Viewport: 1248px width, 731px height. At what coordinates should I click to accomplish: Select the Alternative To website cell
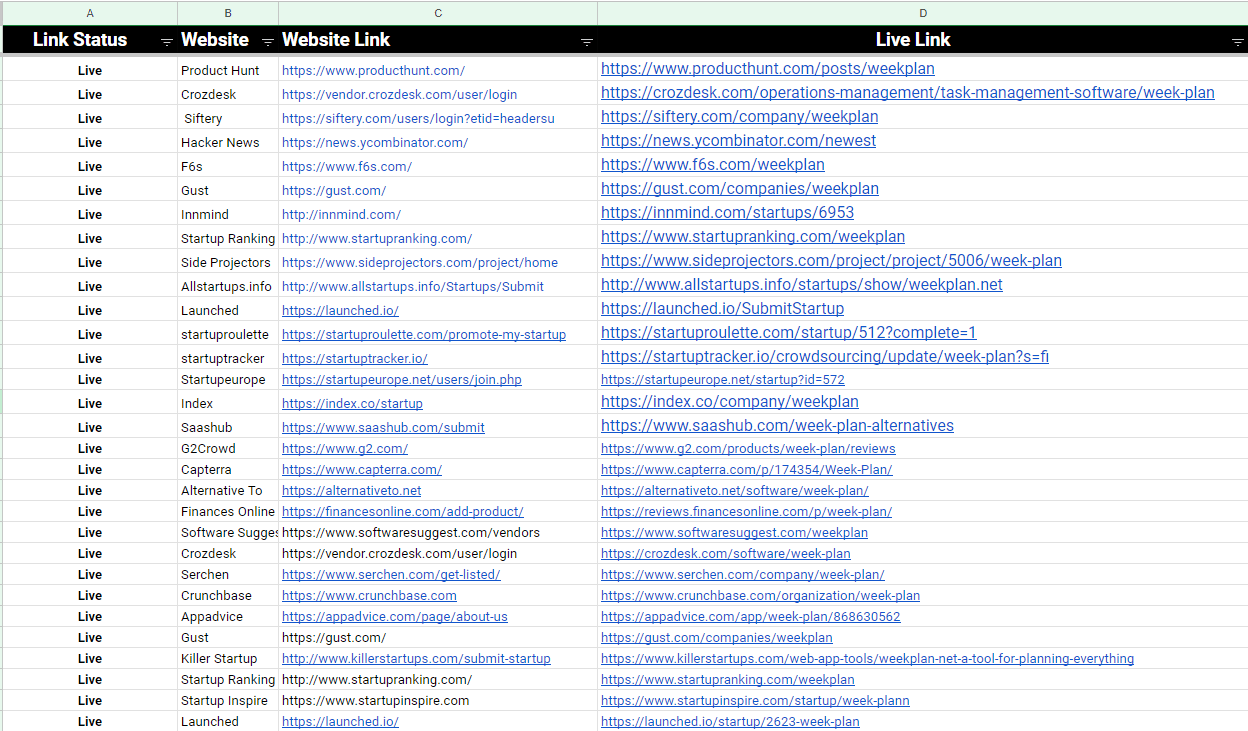pyautogui.click(x=228, y=491)
